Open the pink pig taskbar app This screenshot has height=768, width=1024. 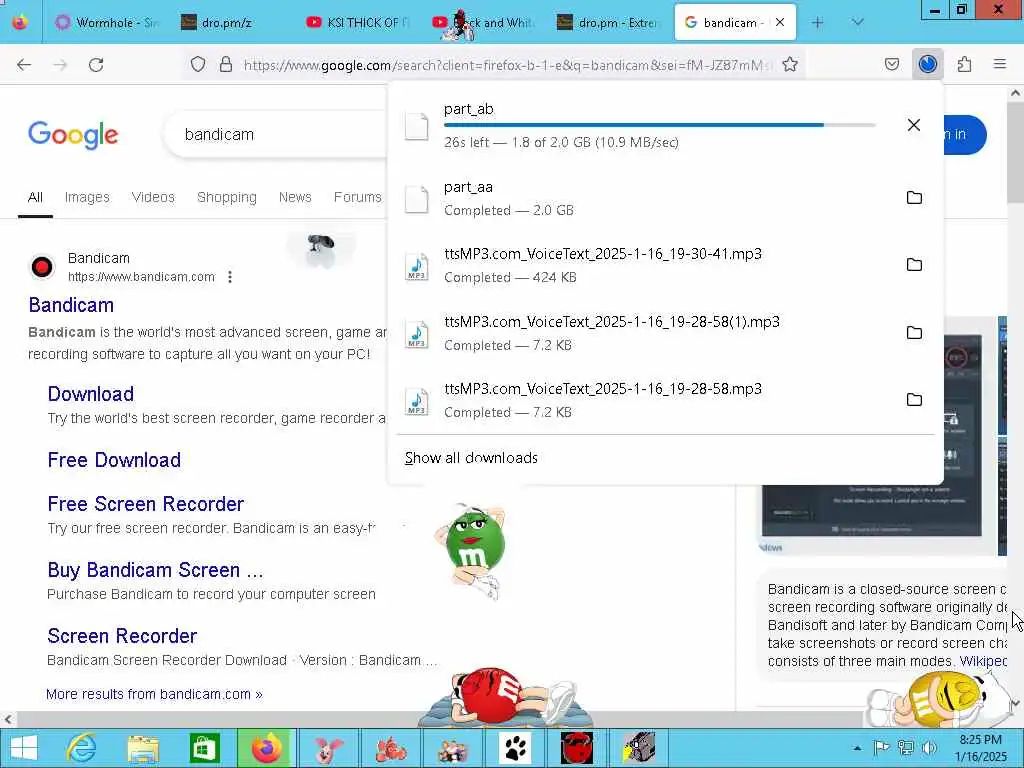tap(329, 748)
